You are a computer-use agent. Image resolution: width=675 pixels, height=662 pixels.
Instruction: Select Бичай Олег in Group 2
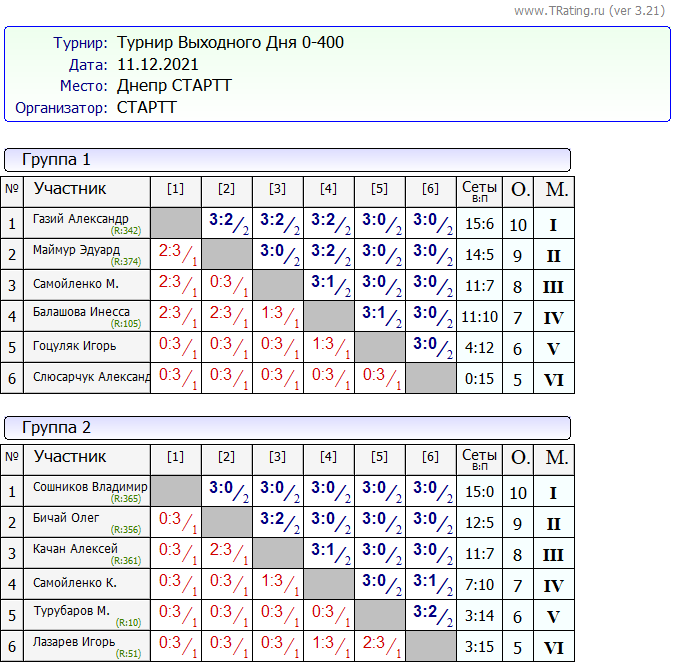pos(66,518)
